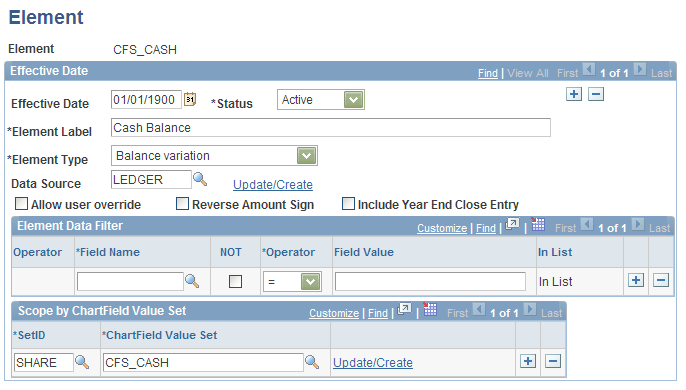Go to previous ChartField Value Set row
This screenshot has height=390, width=686.
pyautogui.click(x=479, y=309)
